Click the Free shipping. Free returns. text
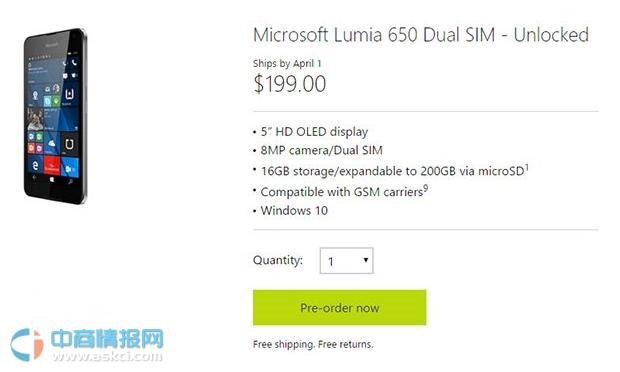620x372 pixels. click(313, 344)
